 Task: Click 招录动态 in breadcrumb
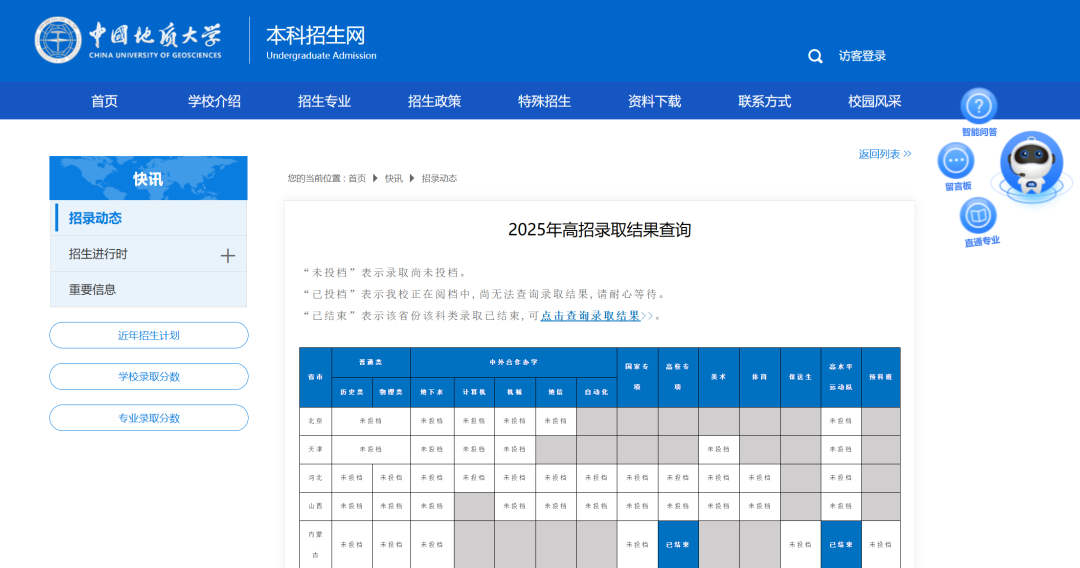click(x=439, y=178)
